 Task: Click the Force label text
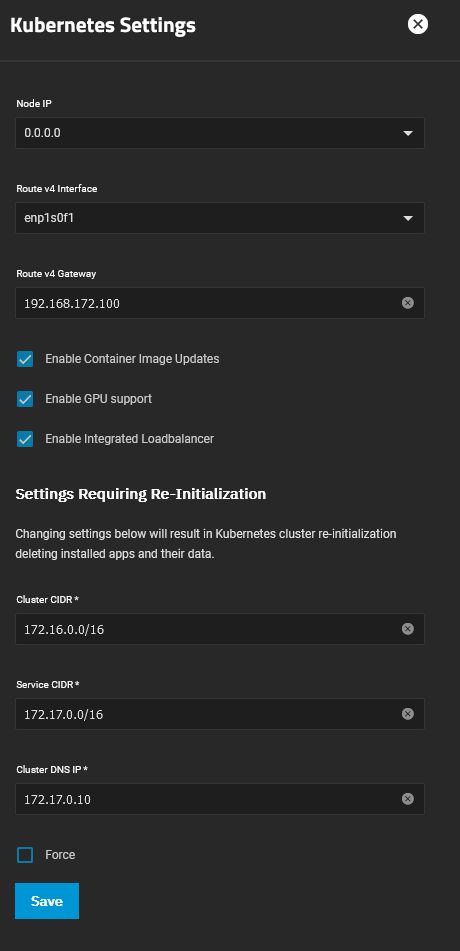(60, 855)
